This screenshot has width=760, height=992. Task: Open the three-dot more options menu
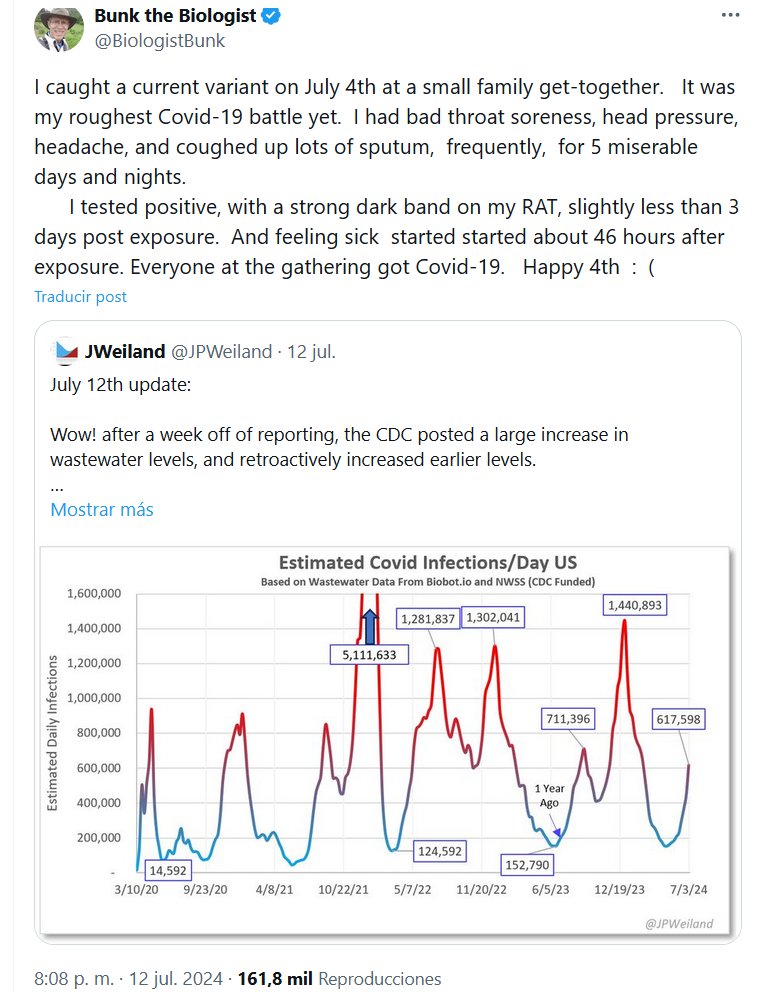click(731, 16)
